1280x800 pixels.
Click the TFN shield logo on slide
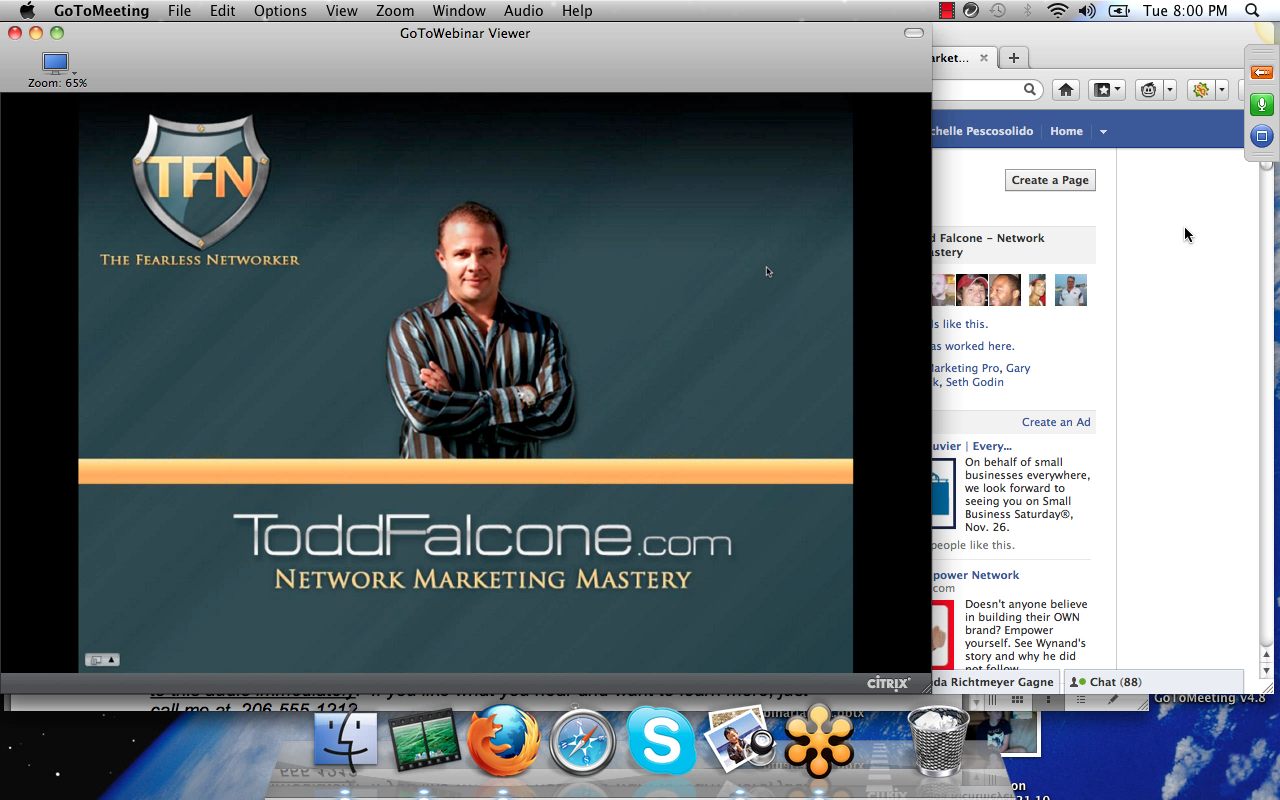pyautogui.click(x=201, y=179)
